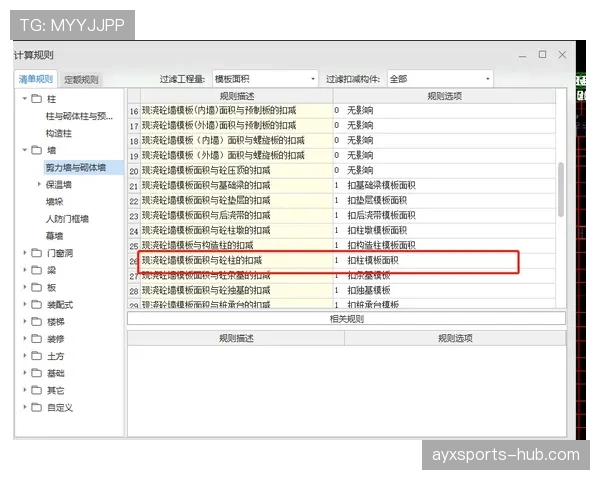Expand the 门窗洞 folder
The height and width of the screenshot is (480, 600).
25,253
